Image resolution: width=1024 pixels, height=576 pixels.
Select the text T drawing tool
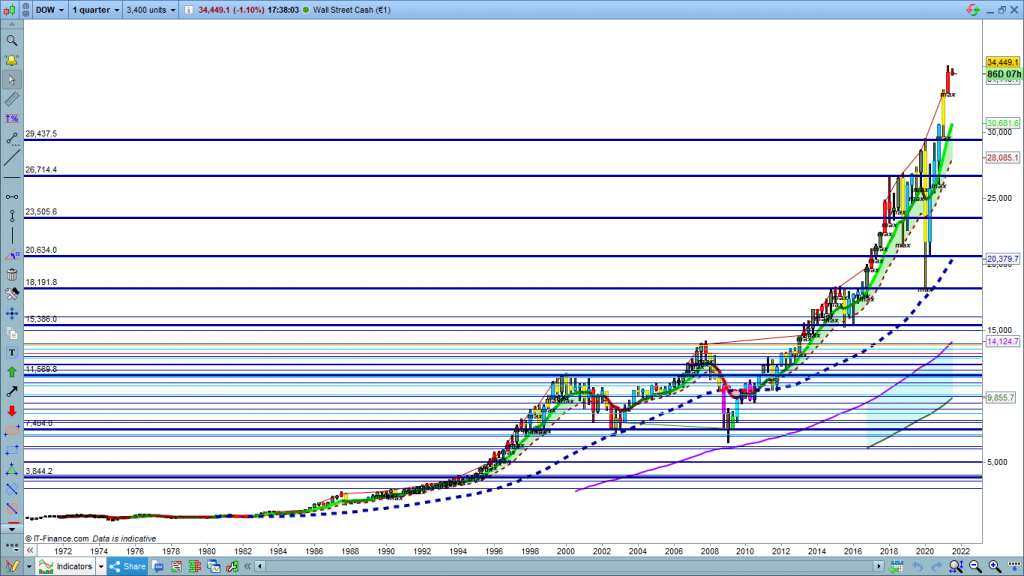tap(12, 352)
